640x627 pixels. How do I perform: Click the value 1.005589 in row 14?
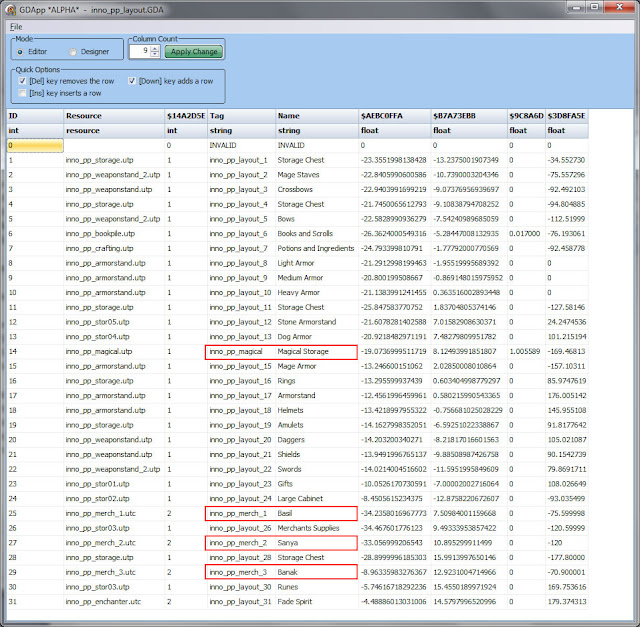tap(526, 351)
